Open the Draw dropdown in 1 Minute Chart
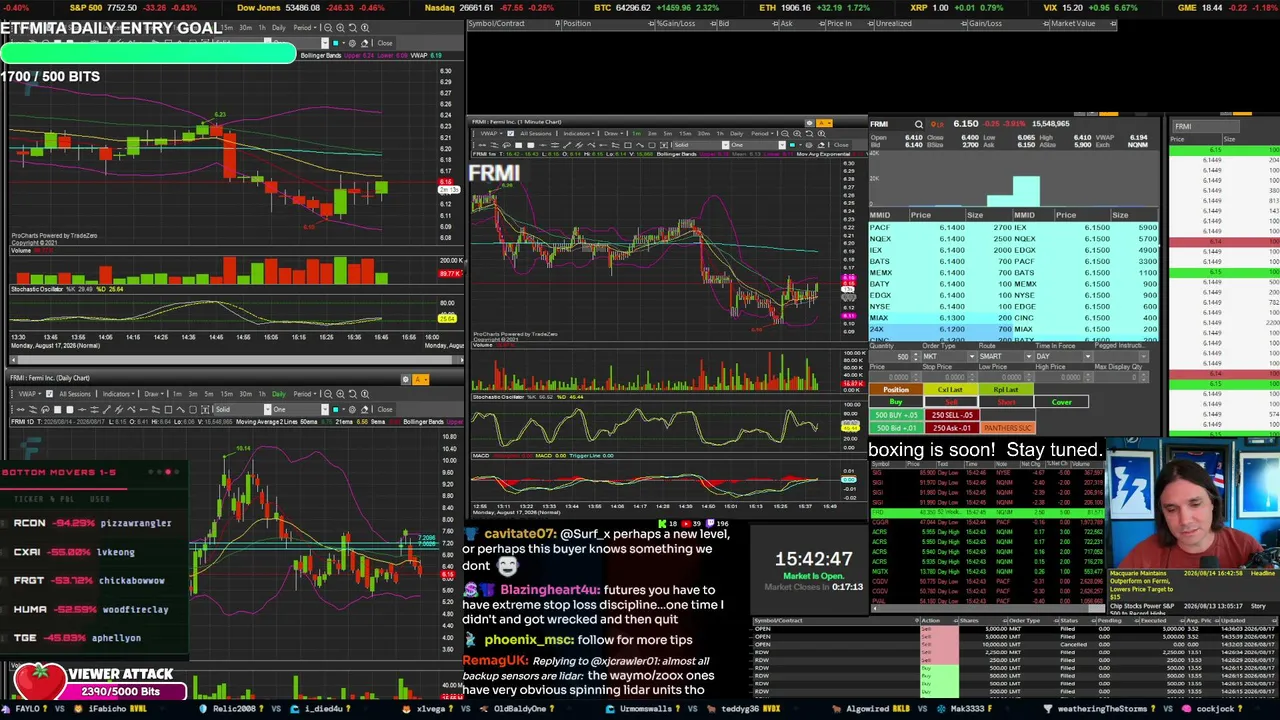The width and height of the screenshot is (1280, 720). tap(615, 134)
